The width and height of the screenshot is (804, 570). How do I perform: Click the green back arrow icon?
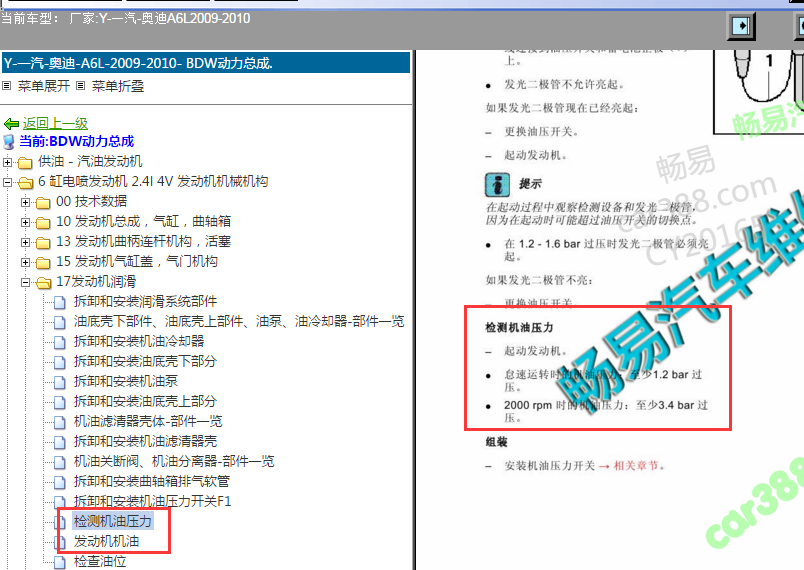pyautogui.click(x=11, y=124)
